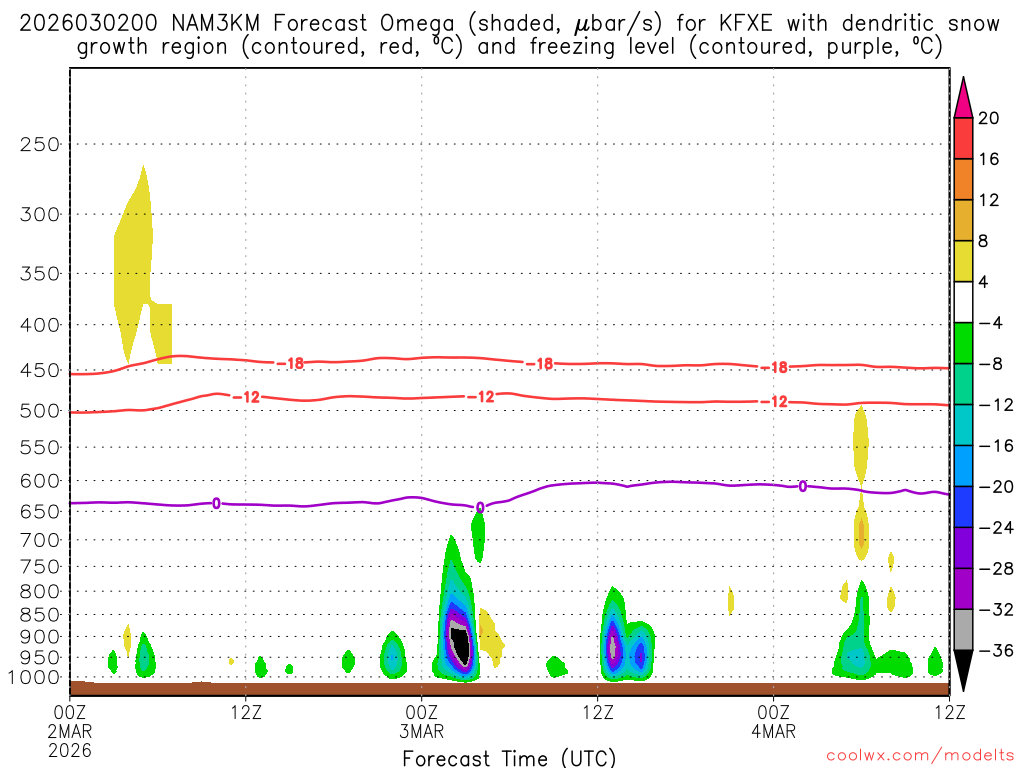Select the '650' pressure level label
The height and width of the screenshot is (768, 1024).
click(40, 511)
